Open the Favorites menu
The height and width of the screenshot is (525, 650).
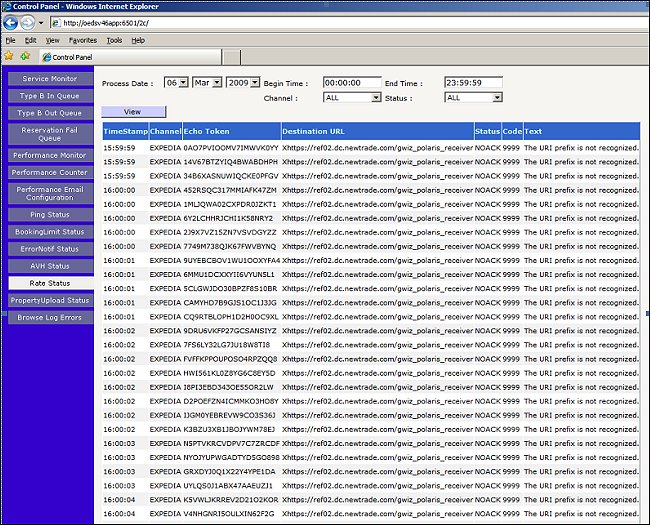[x=83, y=40]
